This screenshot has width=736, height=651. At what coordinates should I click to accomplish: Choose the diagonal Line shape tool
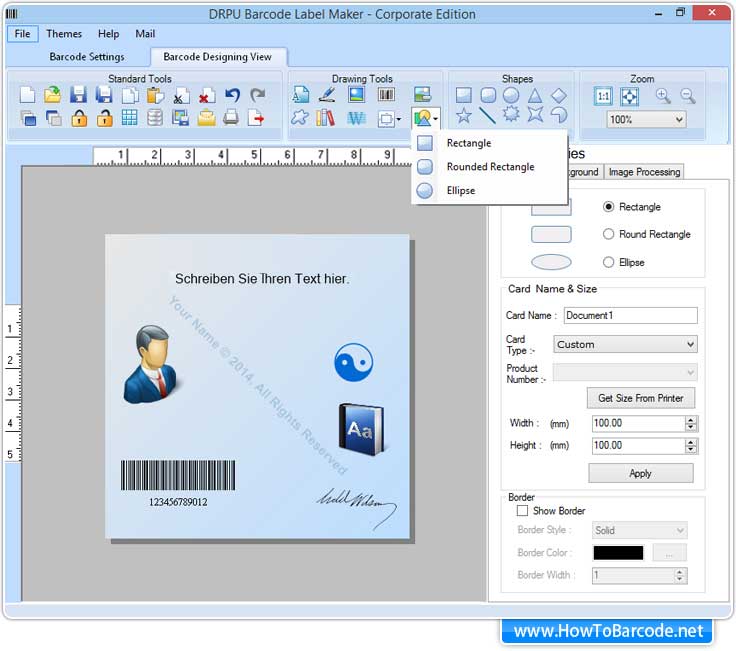pos(487,115)
